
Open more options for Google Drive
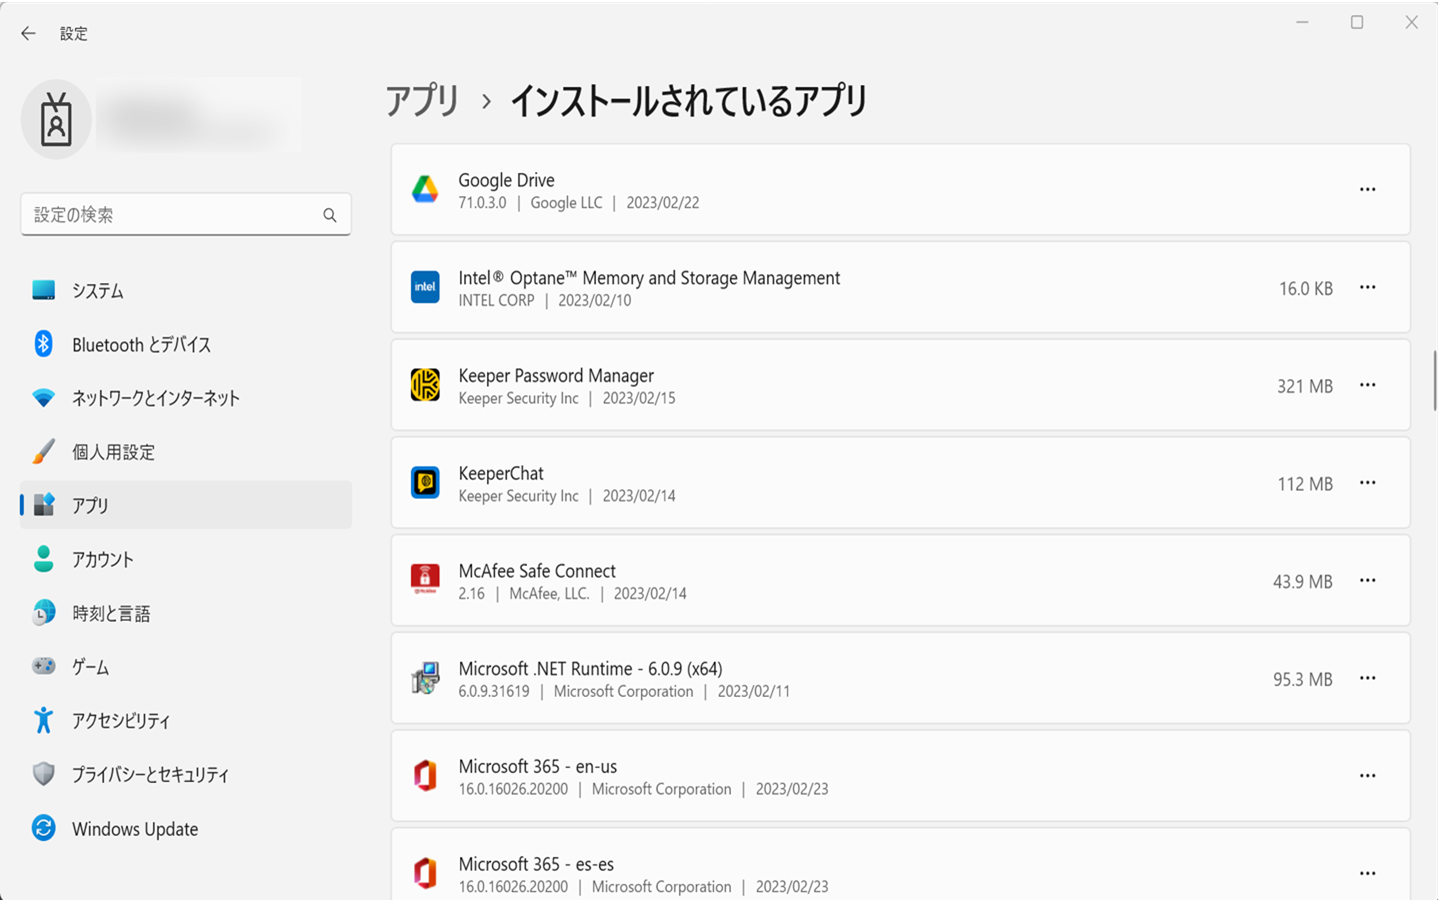(1367, 190)
